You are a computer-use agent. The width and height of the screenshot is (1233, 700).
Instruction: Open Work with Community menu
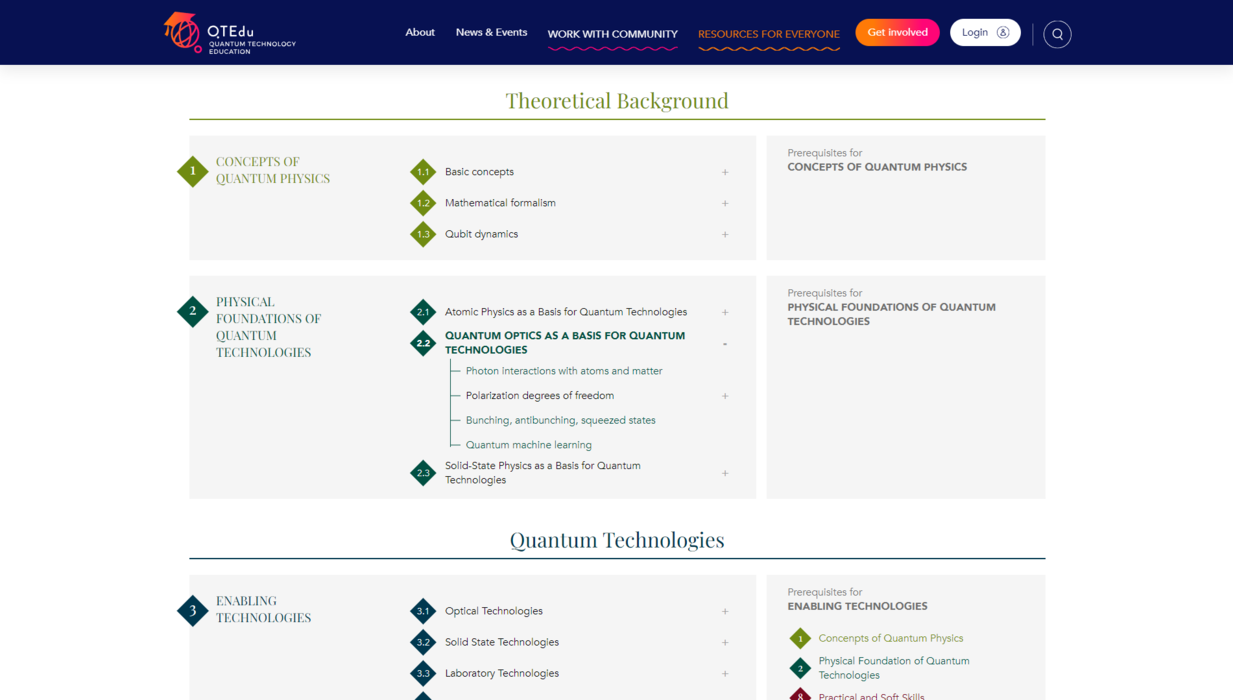pos(612,34)
